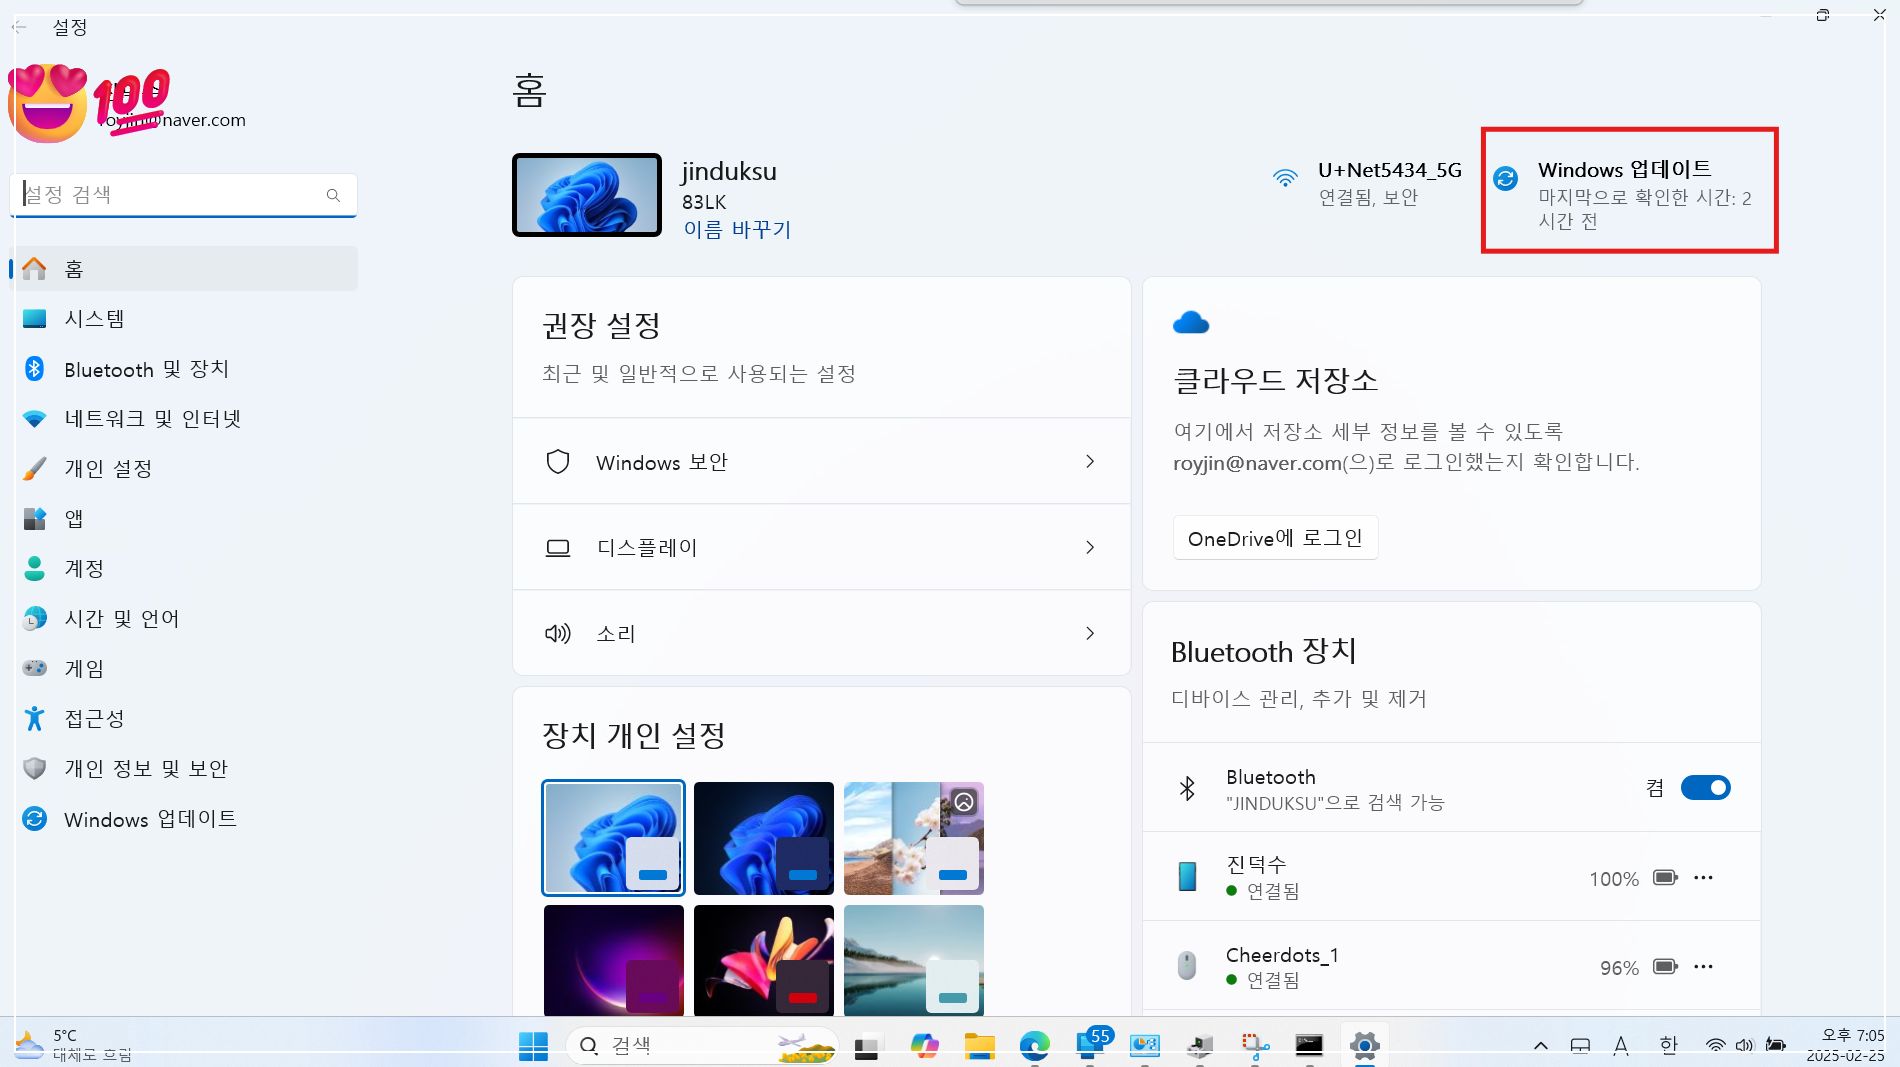Open the U+Net5434_5G network status
This screenshot has width=1900, height=1067.
click(1368, 183)
